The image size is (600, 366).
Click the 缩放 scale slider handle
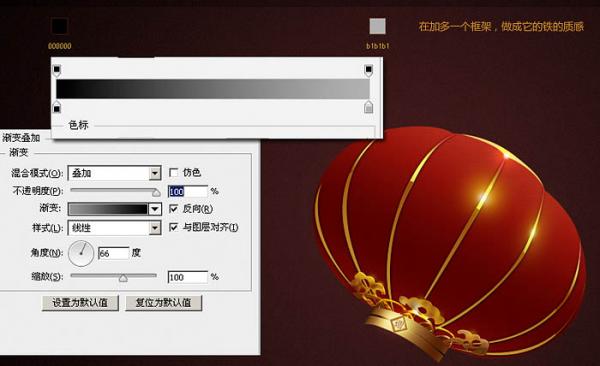point(123,278)
